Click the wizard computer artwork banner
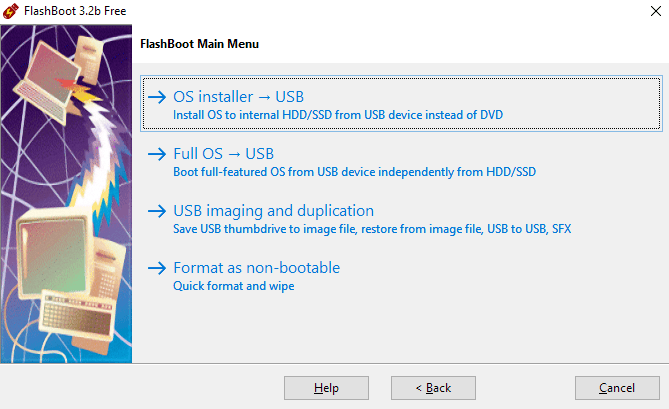The image size is (669, 409). pyautogui.click(x=66, y=194)
